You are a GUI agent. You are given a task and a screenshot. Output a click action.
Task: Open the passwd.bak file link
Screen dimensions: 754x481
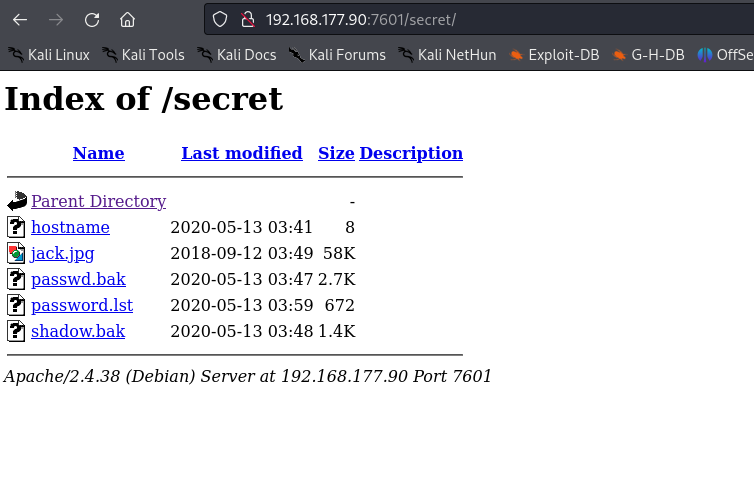pos(78,279)
